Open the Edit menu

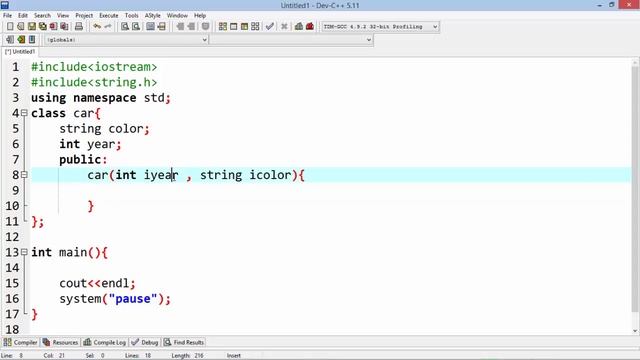point(22,16)
